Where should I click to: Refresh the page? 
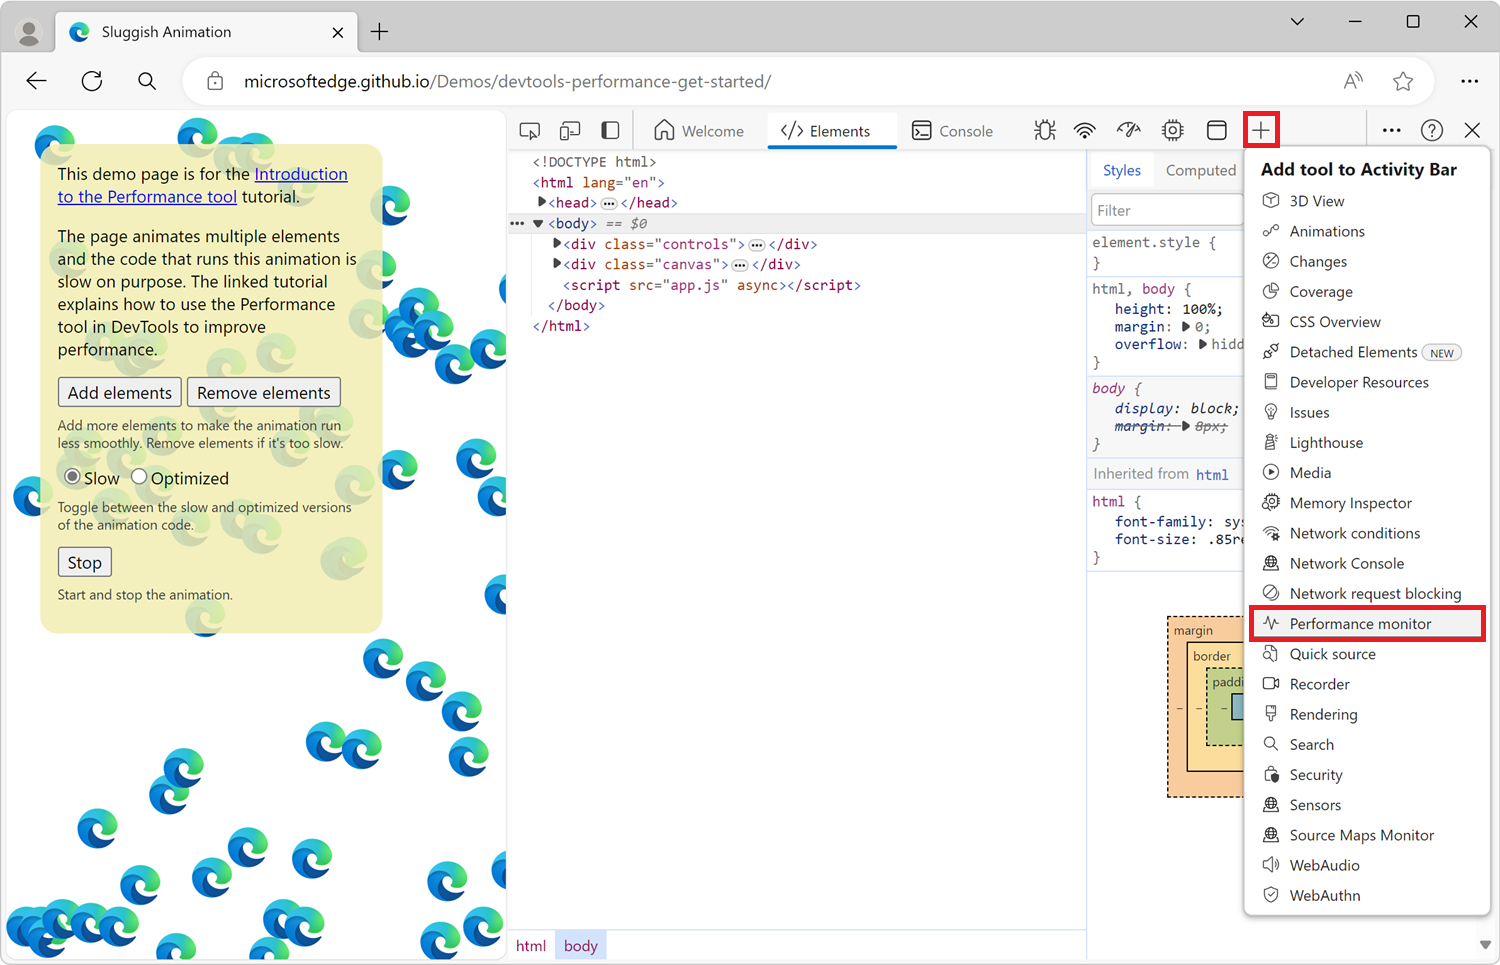[92, 81]
